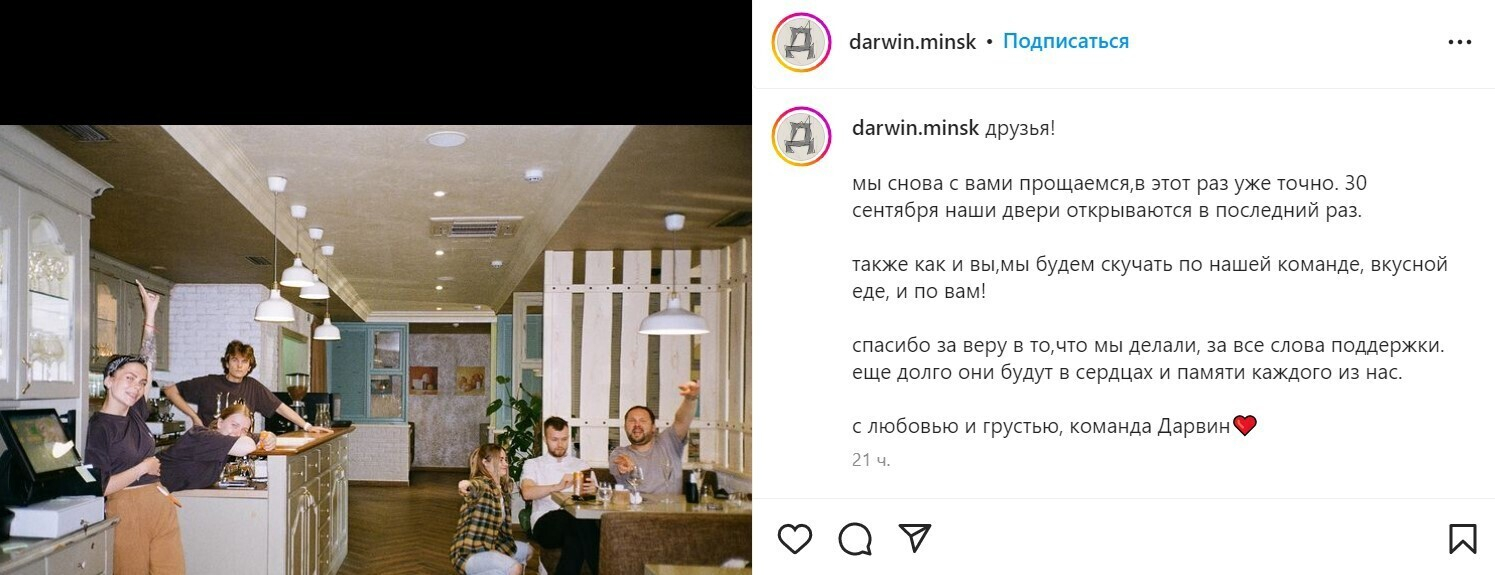1495x575 pixels.
Task: Click the 21 ч. timestamp
Action: (x=871, y=460)
